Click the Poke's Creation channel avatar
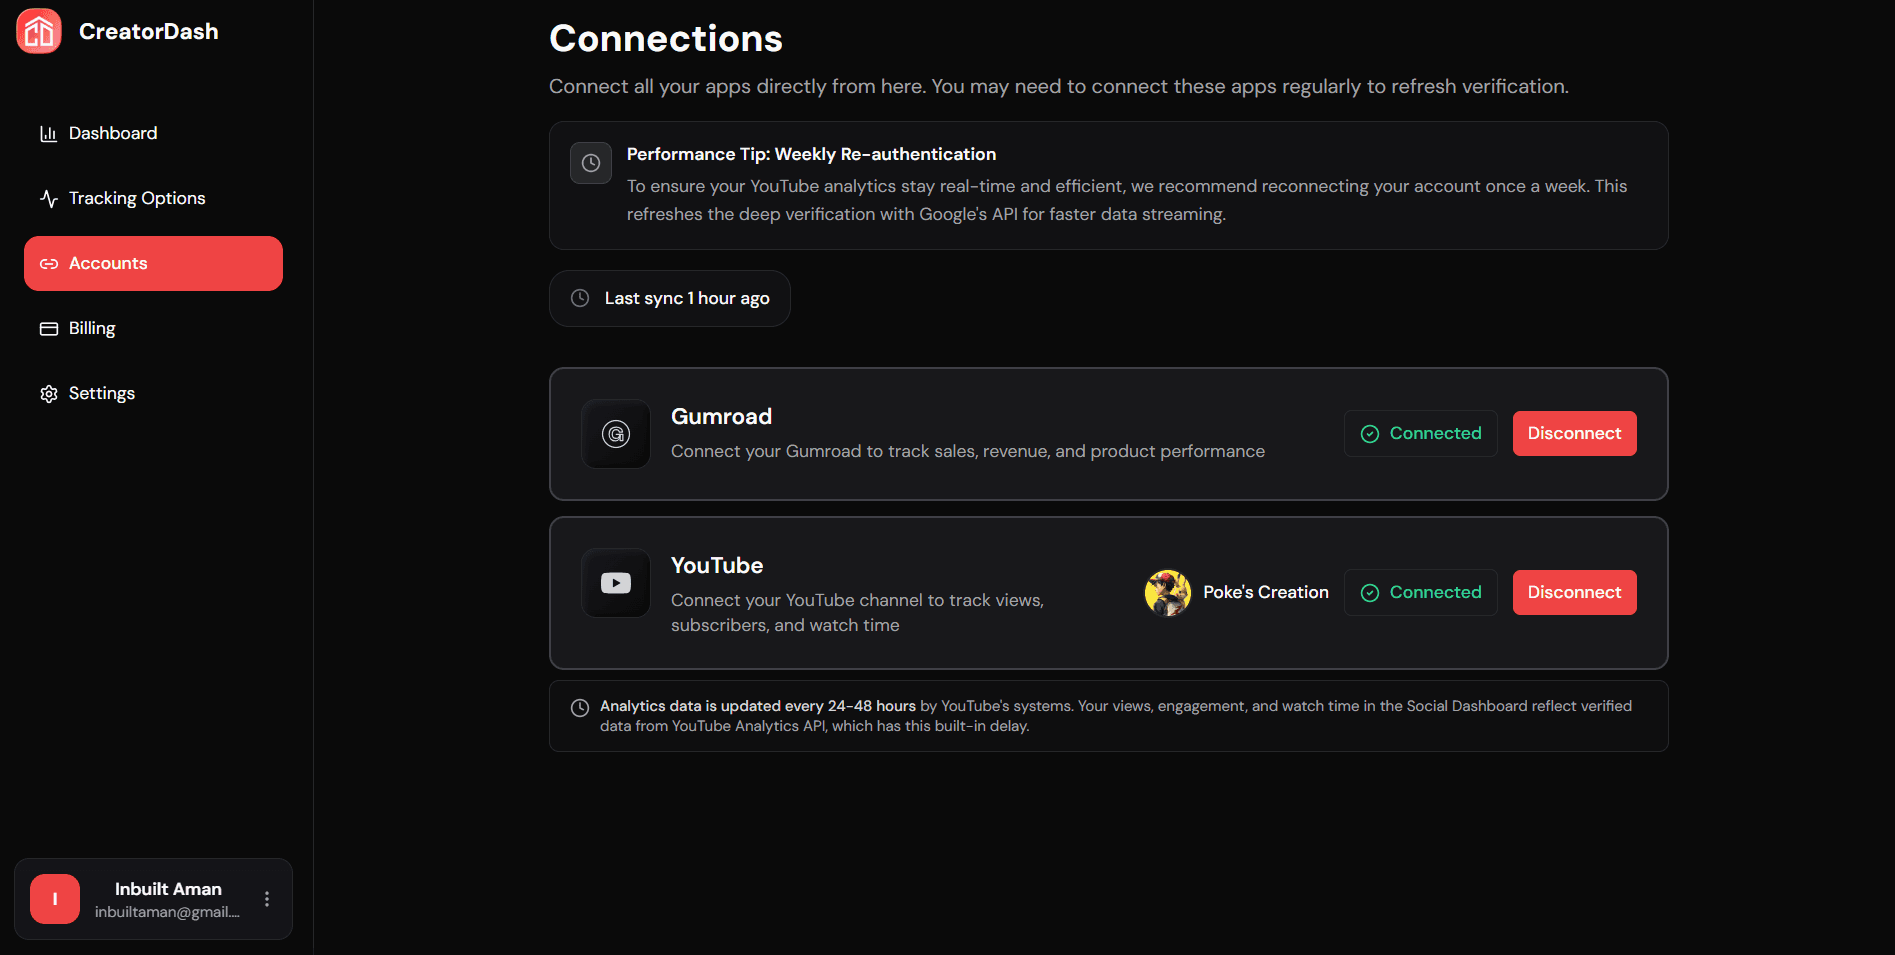 pos(1168,593)
